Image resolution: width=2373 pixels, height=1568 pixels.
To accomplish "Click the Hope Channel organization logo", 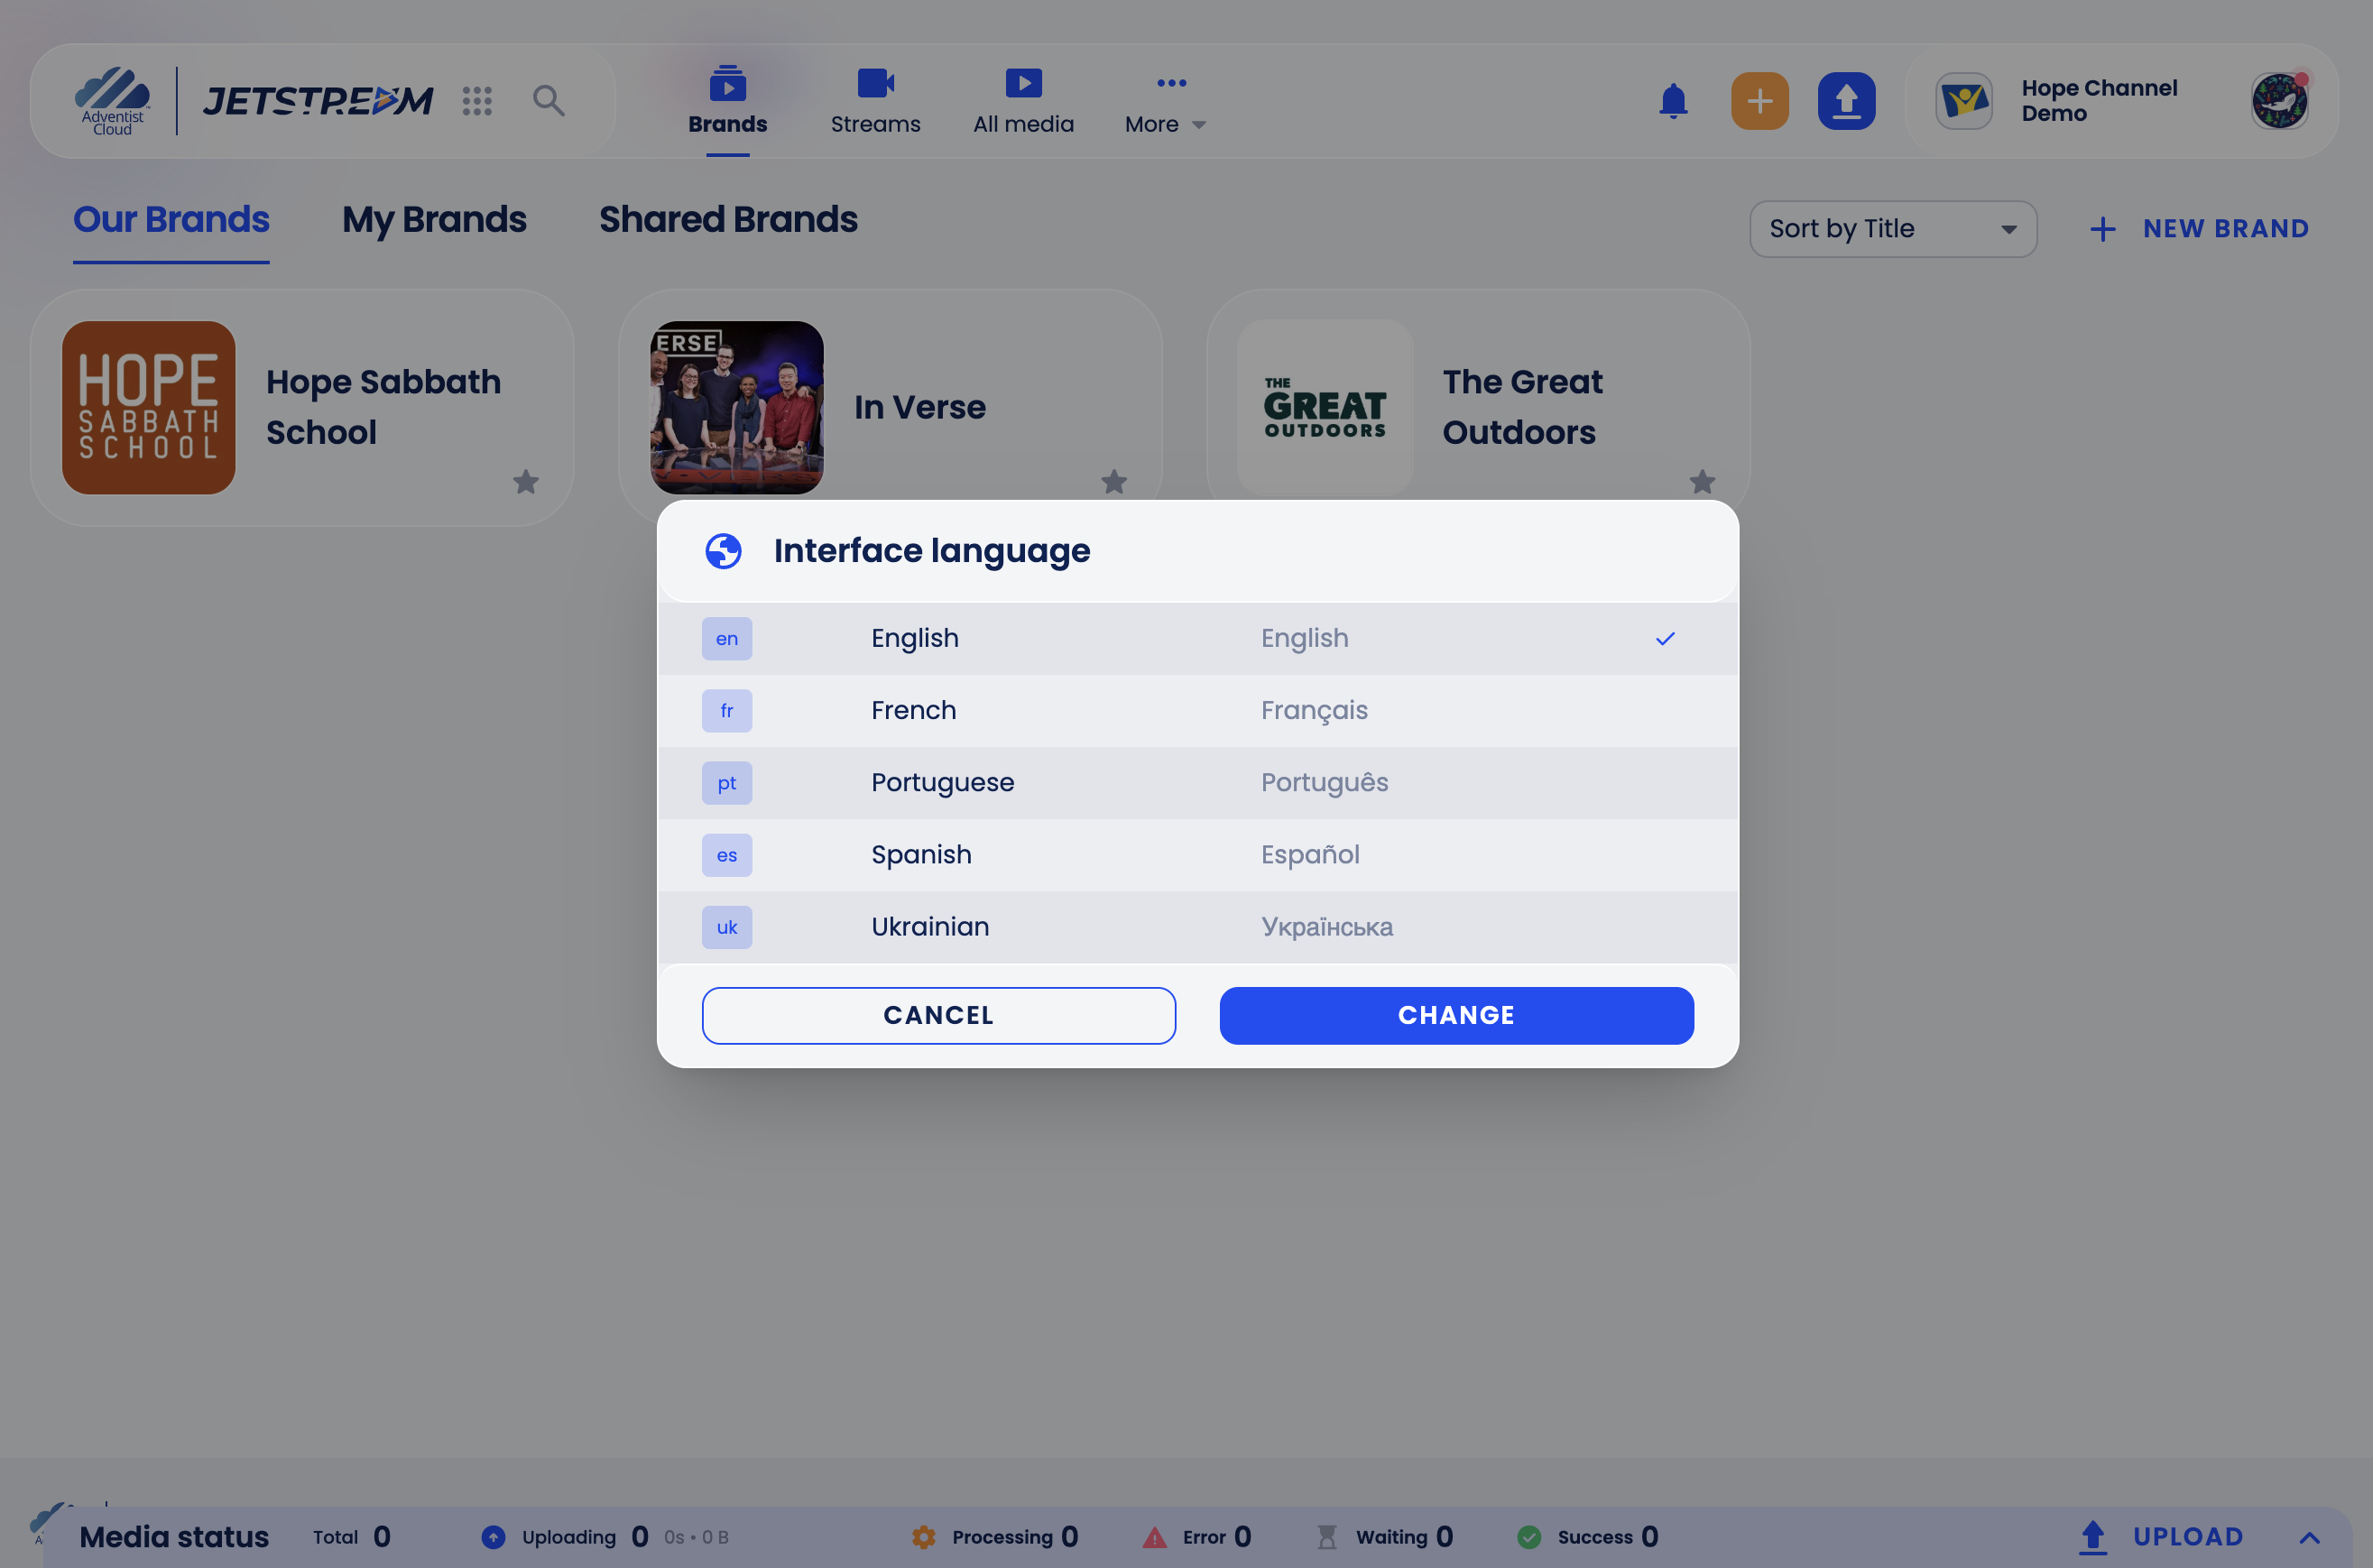I will pyautogui.click(x=1963, y=101).
